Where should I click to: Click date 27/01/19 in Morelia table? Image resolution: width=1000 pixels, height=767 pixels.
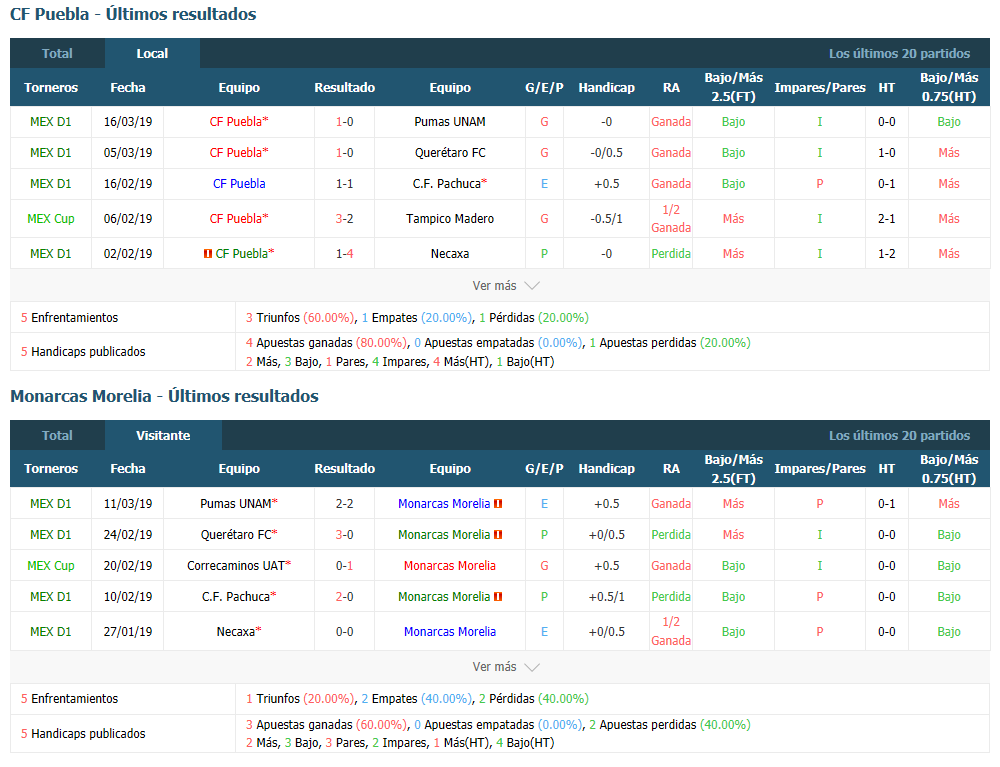tap(128, 632)
